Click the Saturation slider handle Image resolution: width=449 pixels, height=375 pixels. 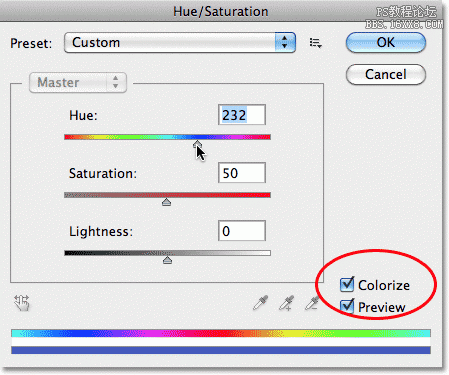[x=166, y=202]
